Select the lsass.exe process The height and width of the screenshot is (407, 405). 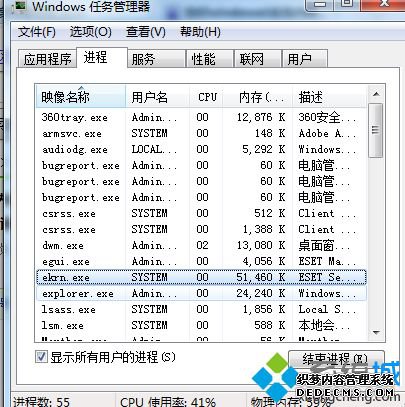point(201,309)
